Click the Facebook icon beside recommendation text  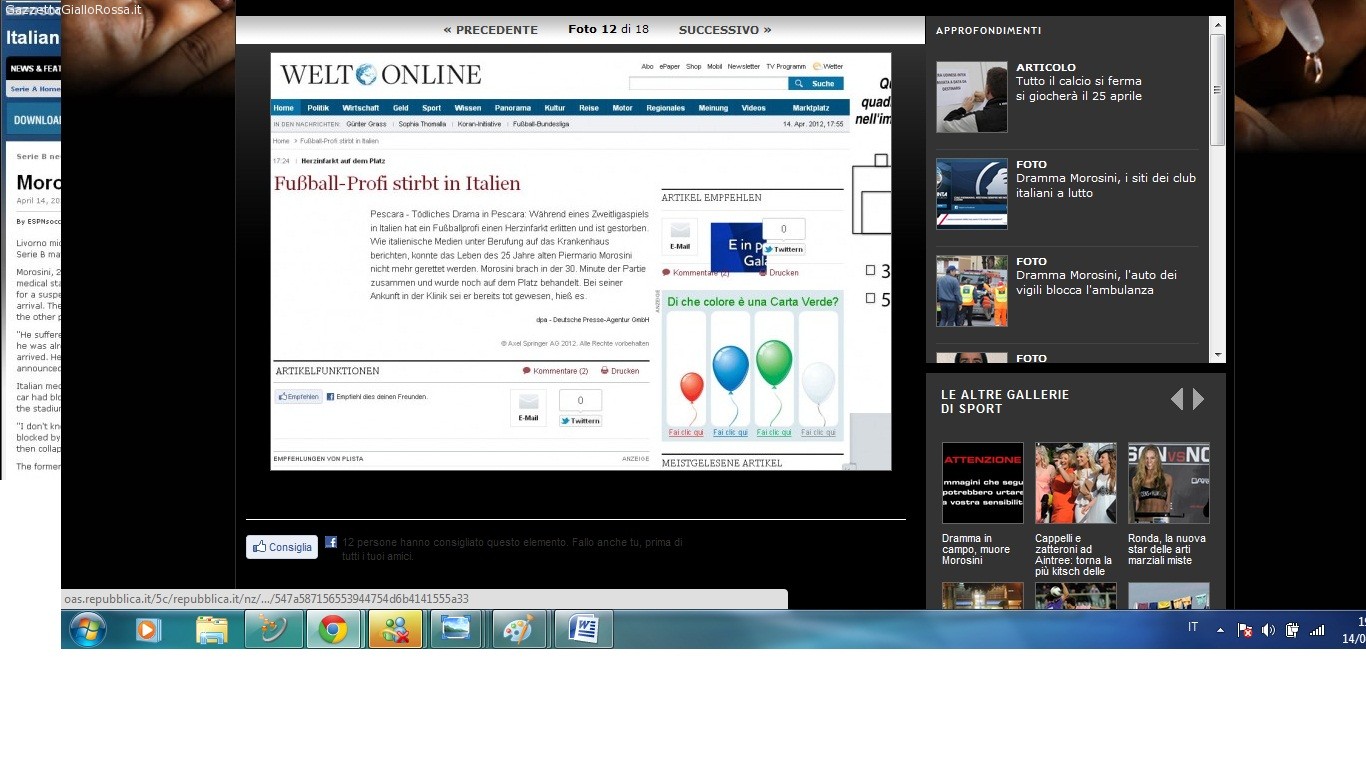tap(331, 542)
